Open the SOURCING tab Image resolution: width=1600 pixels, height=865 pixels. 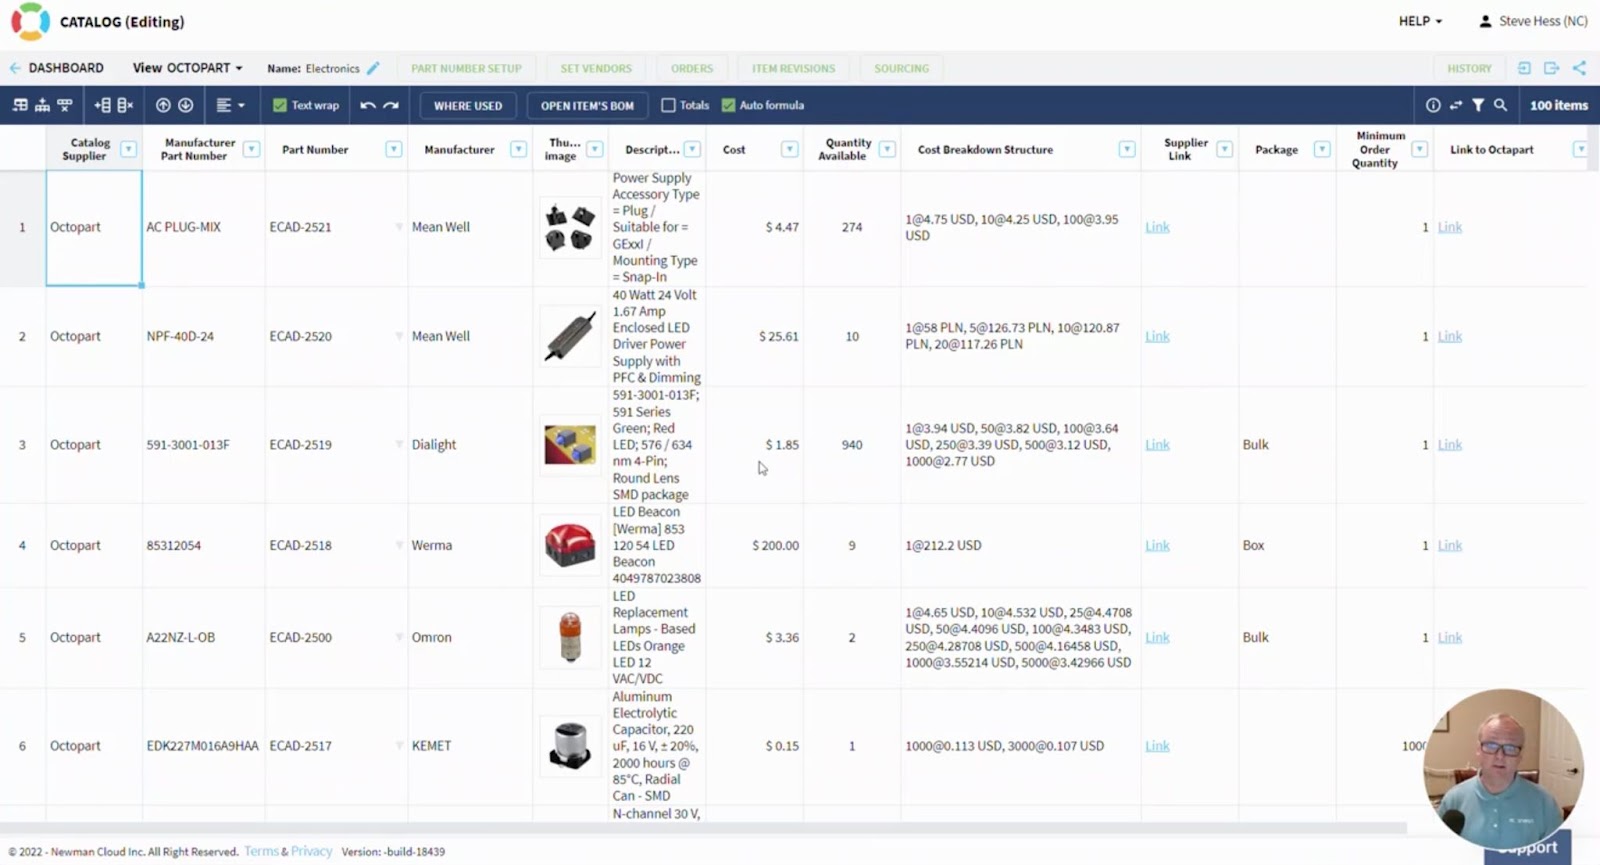[901, 68]
